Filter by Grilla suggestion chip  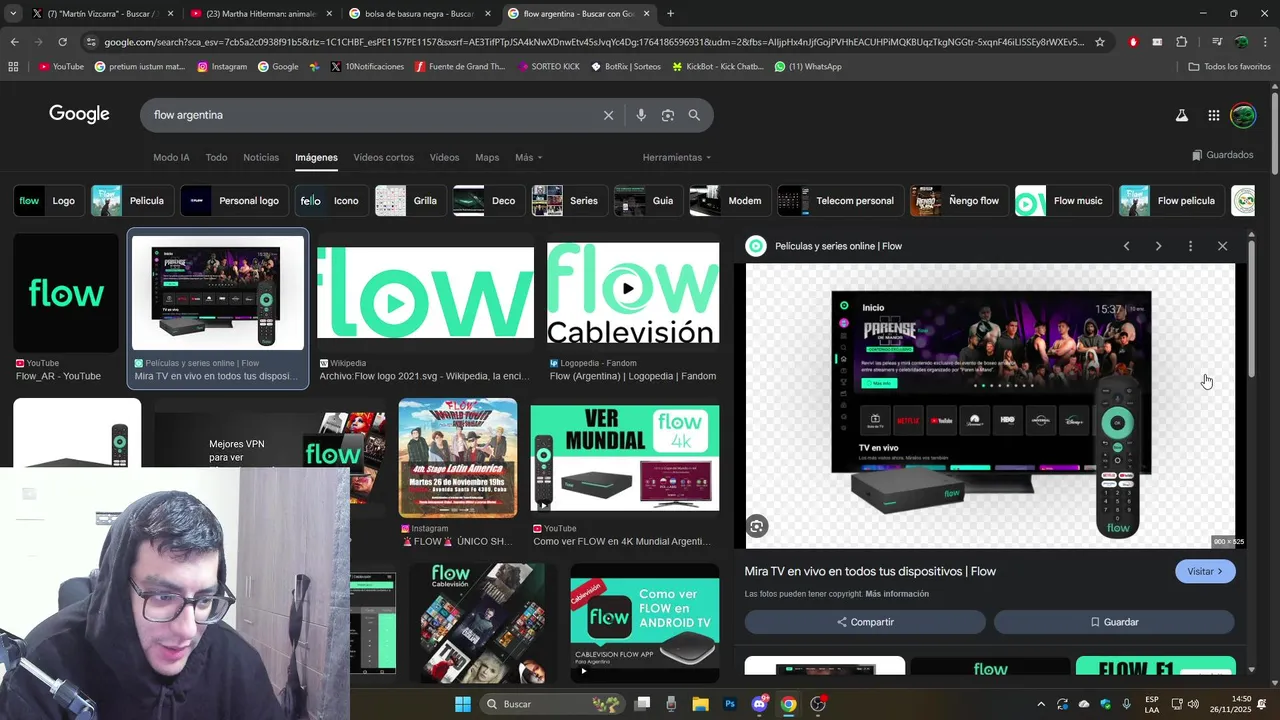[x=411, y=201]
